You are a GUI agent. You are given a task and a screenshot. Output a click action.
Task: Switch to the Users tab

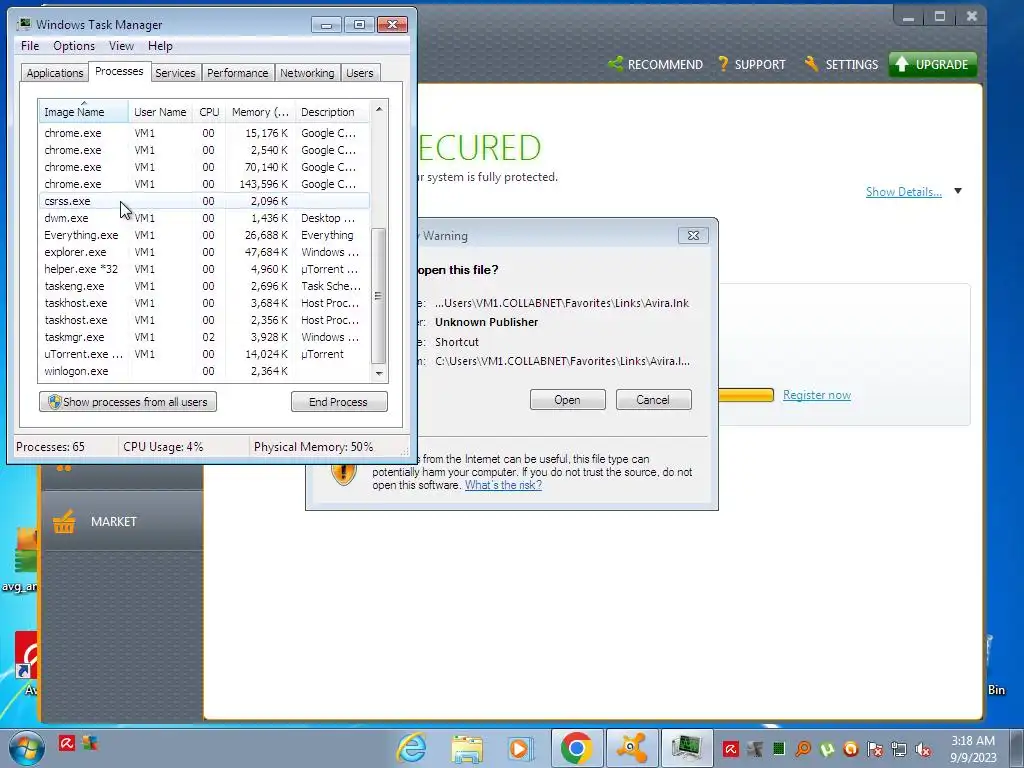[360, 73]
